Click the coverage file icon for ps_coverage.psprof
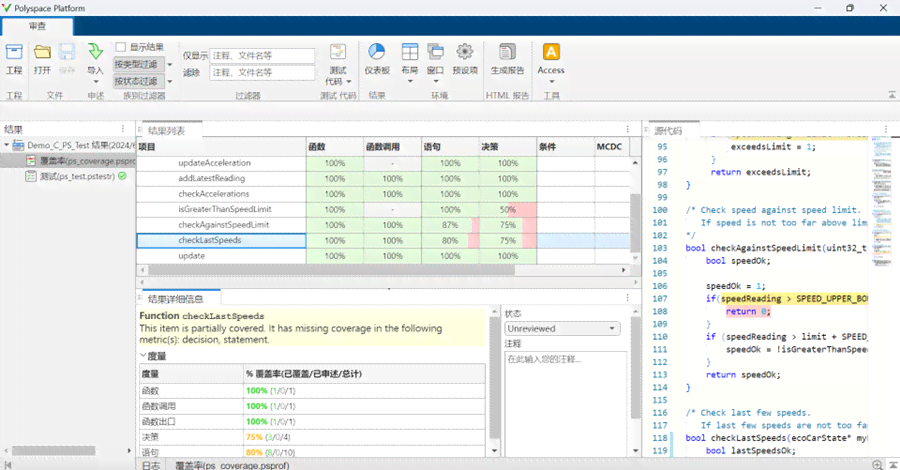This screenshot has width=900, height=470. (x=31, y=161)
